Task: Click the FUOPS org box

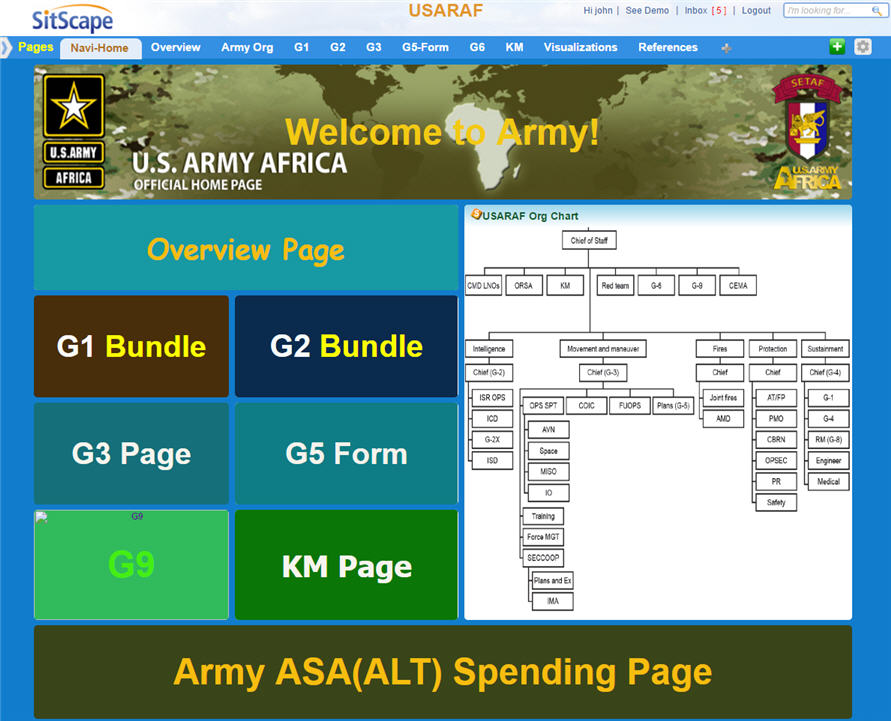Action: pos(630,406)
